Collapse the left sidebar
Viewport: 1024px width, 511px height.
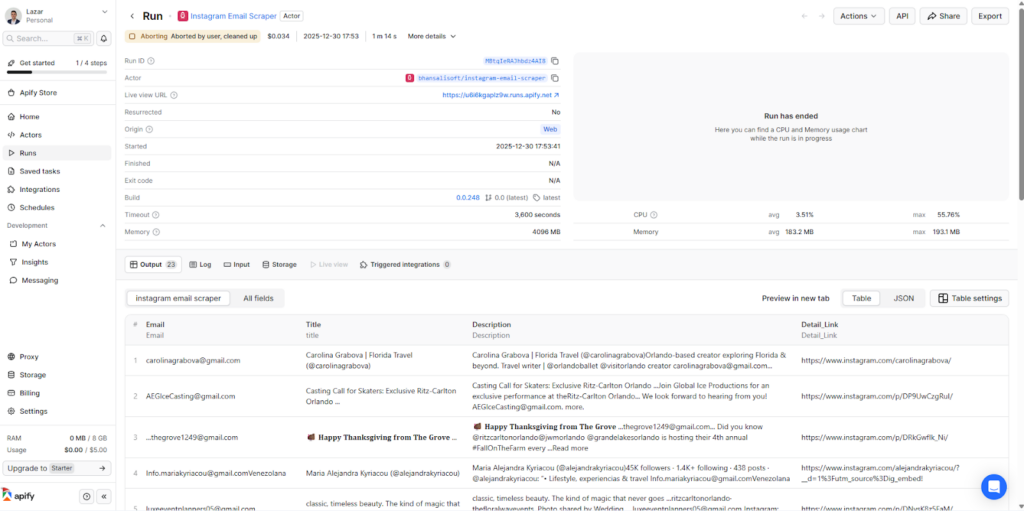(104, 496)
